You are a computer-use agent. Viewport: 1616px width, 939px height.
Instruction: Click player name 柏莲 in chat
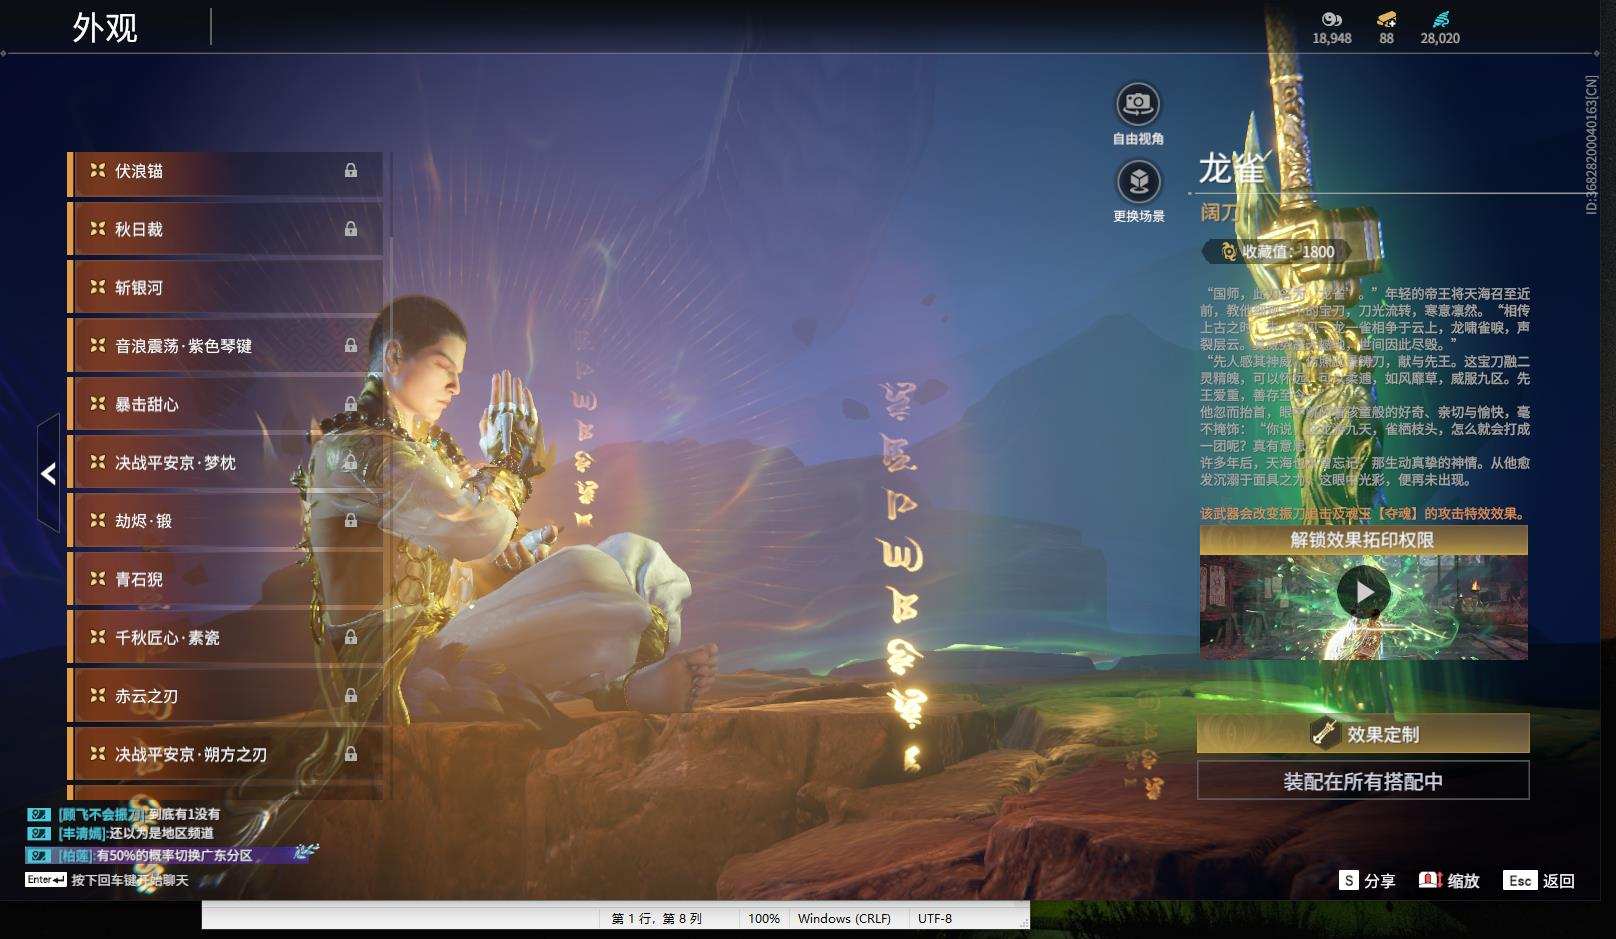(75, 855)
